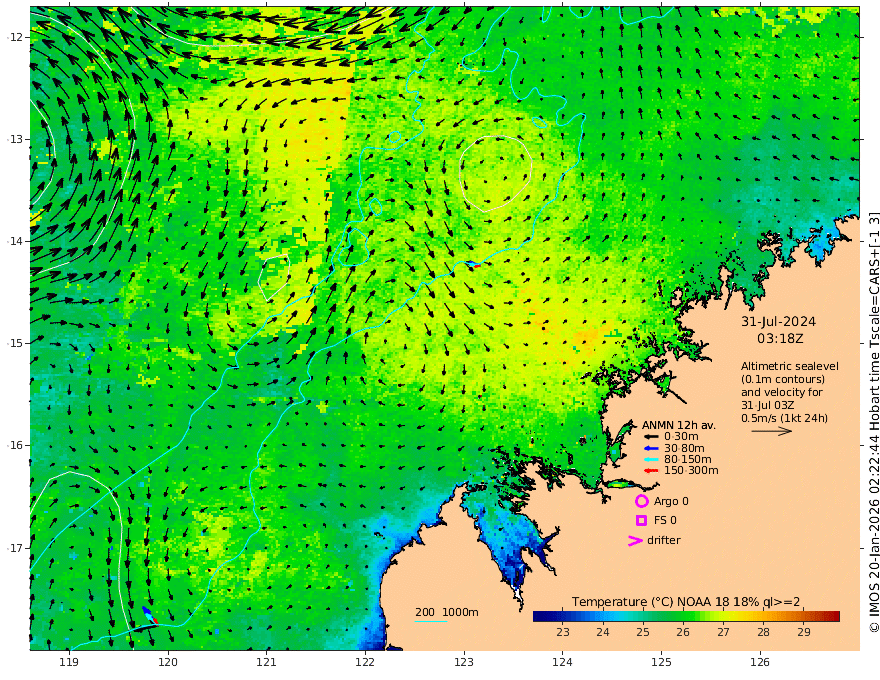
Task: Click the latitude -13 axis label
Action: click(x=15, y=139)
